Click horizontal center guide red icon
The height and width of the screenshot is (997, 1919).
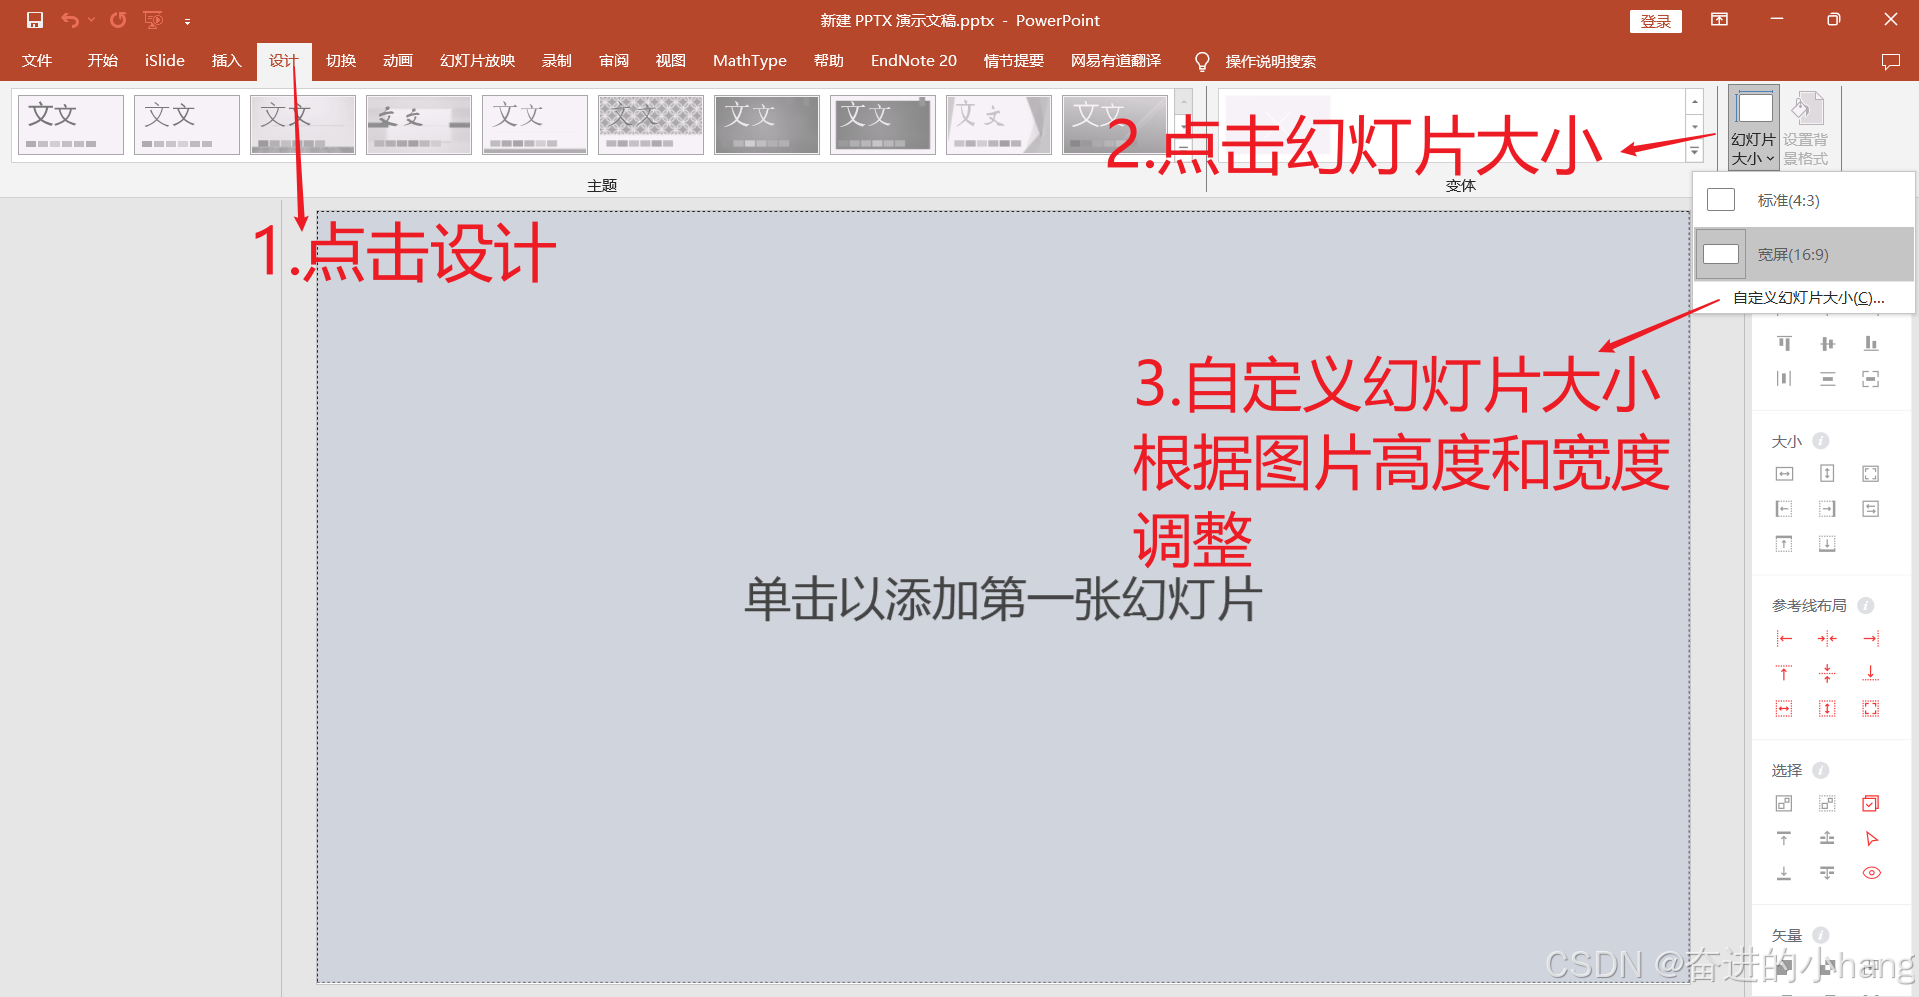click(x=1828, y=638)
